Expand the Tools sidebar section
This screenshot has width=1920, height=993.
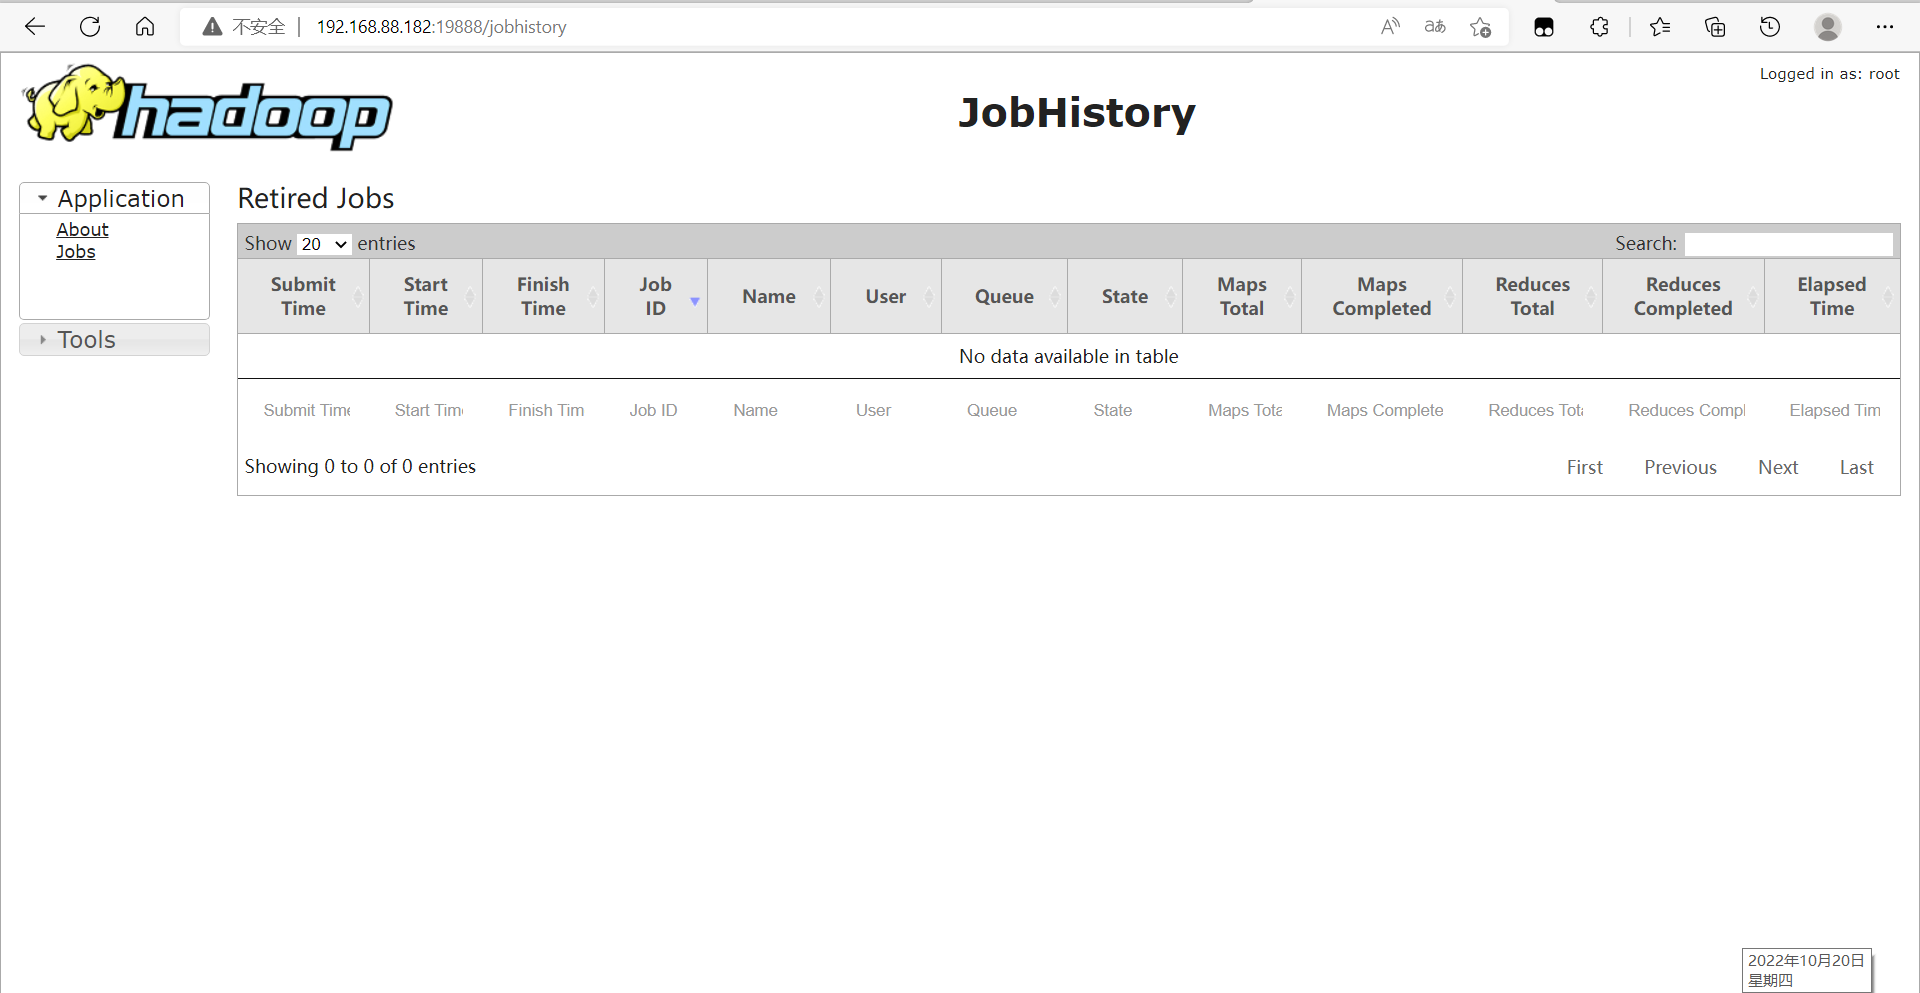114,340
